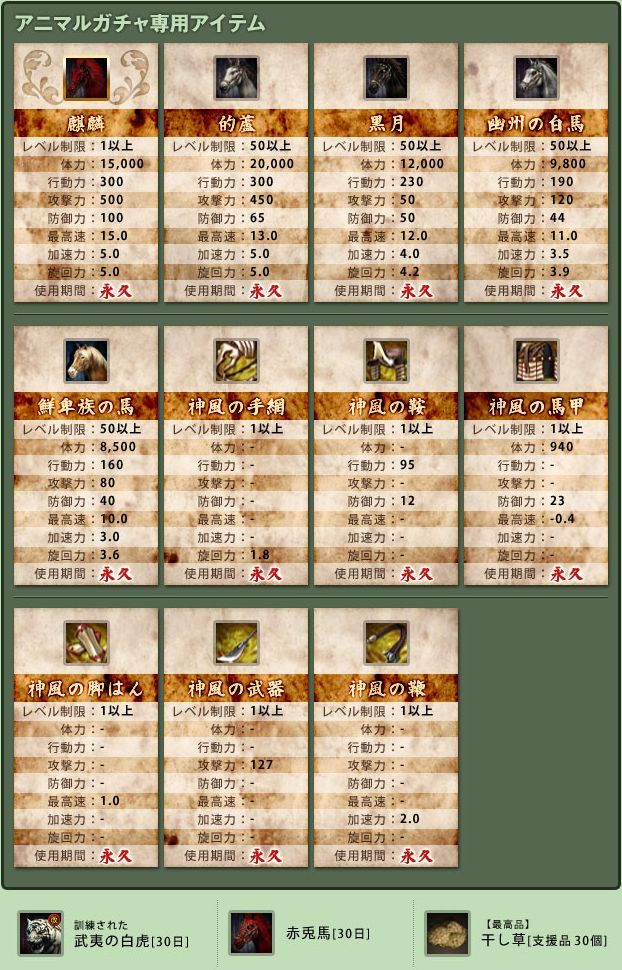622x970 pixels.
Task: Click the 神風の鞭 whip icon
Action: tap(386, 643)
